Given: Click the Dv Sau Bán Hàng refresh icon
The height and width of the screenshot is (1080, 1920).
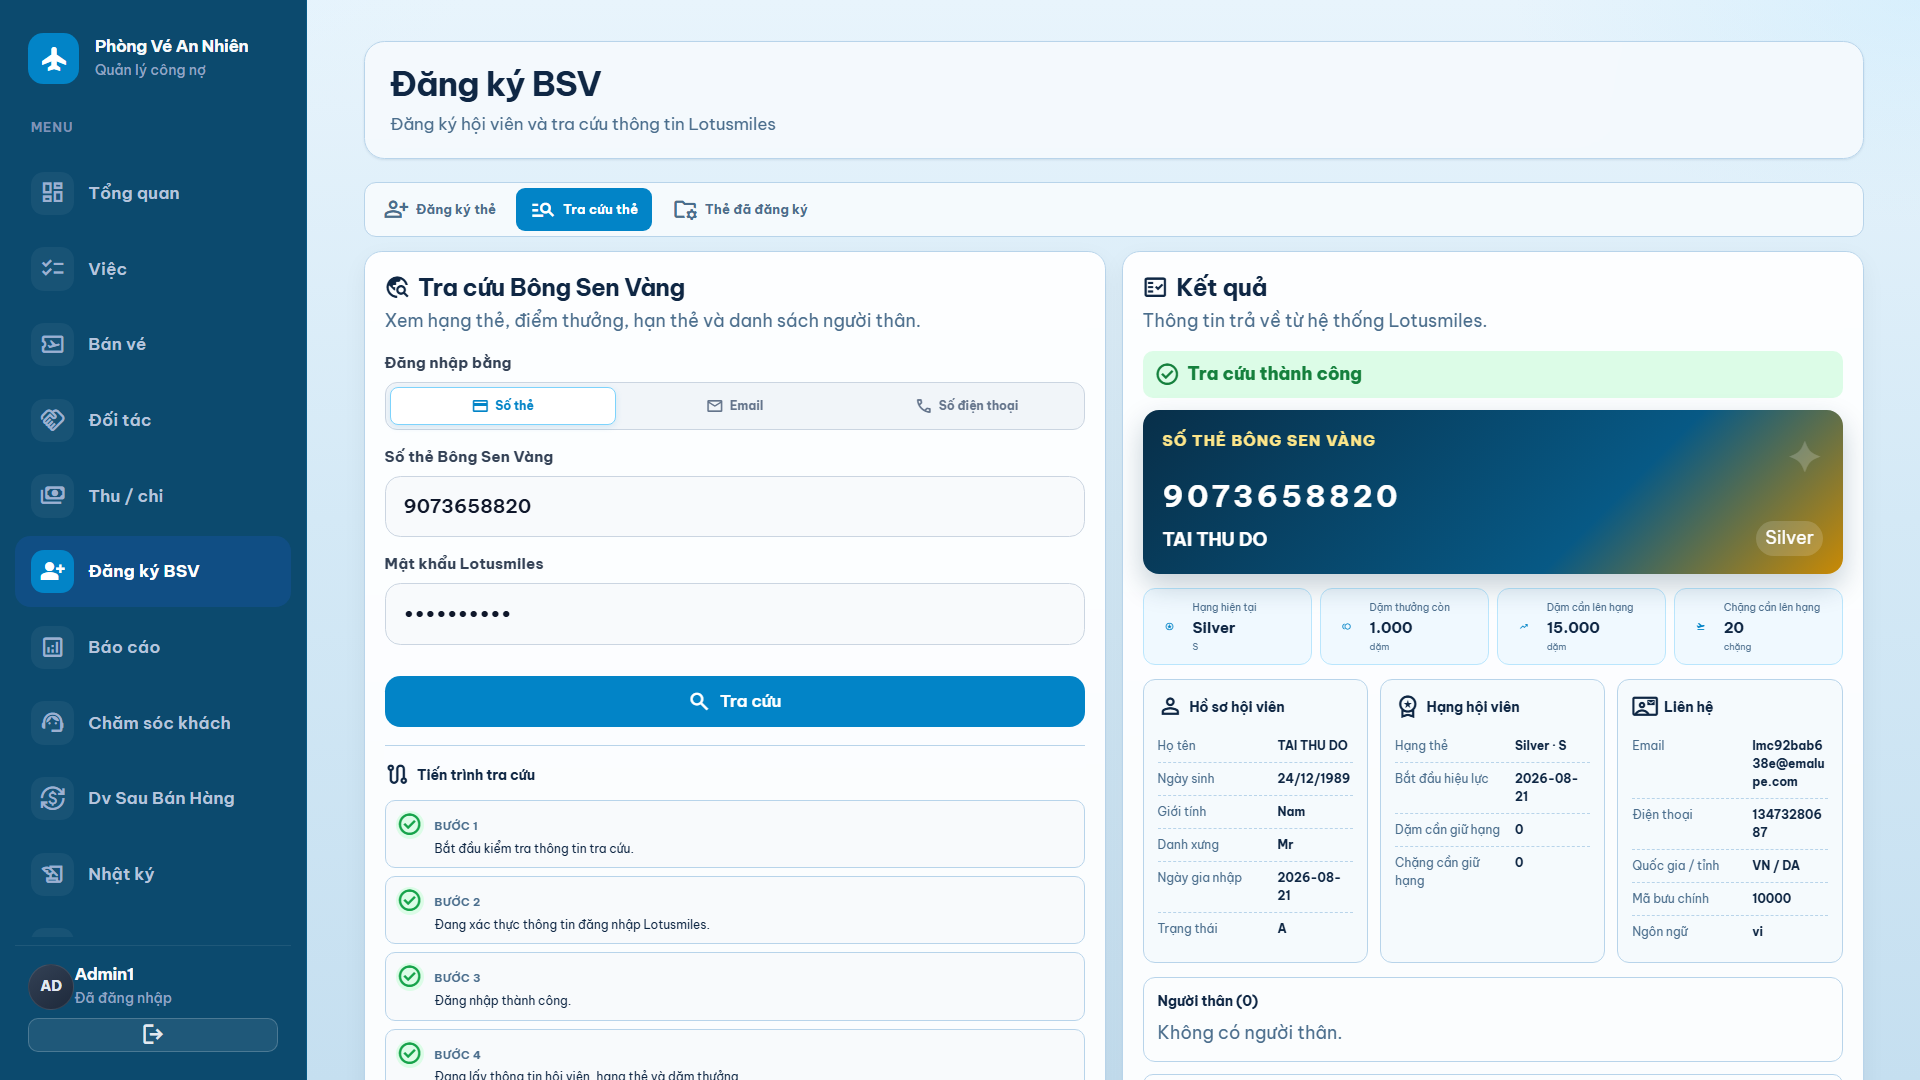Looking at the screenshot, I should click(x=52, y=798).
